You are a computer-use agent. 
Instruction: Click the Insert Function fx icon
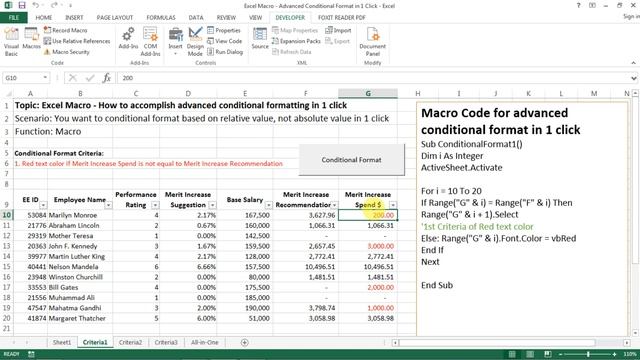coord(107,78)
